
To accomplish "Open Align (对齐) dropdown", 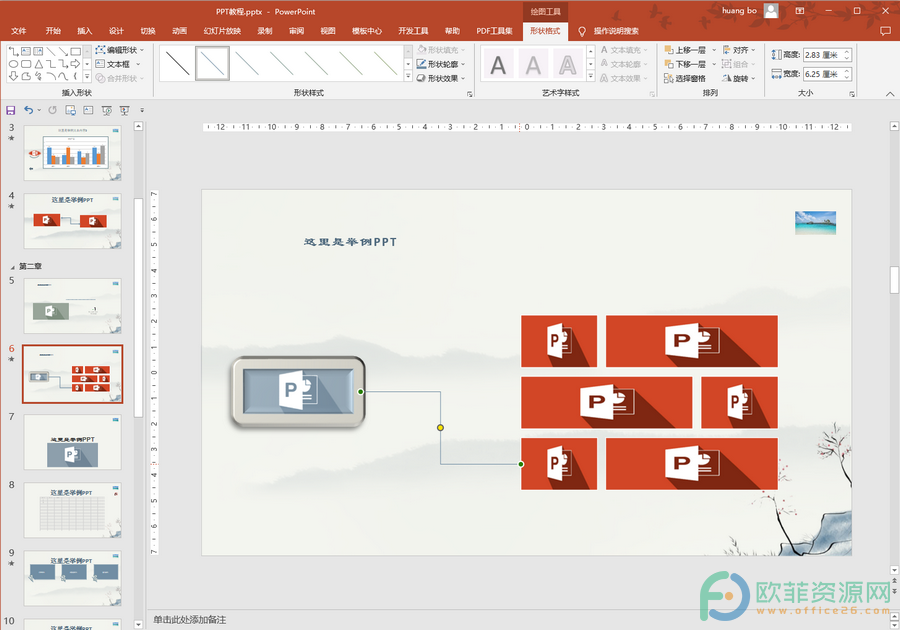I will coord(739,50).
